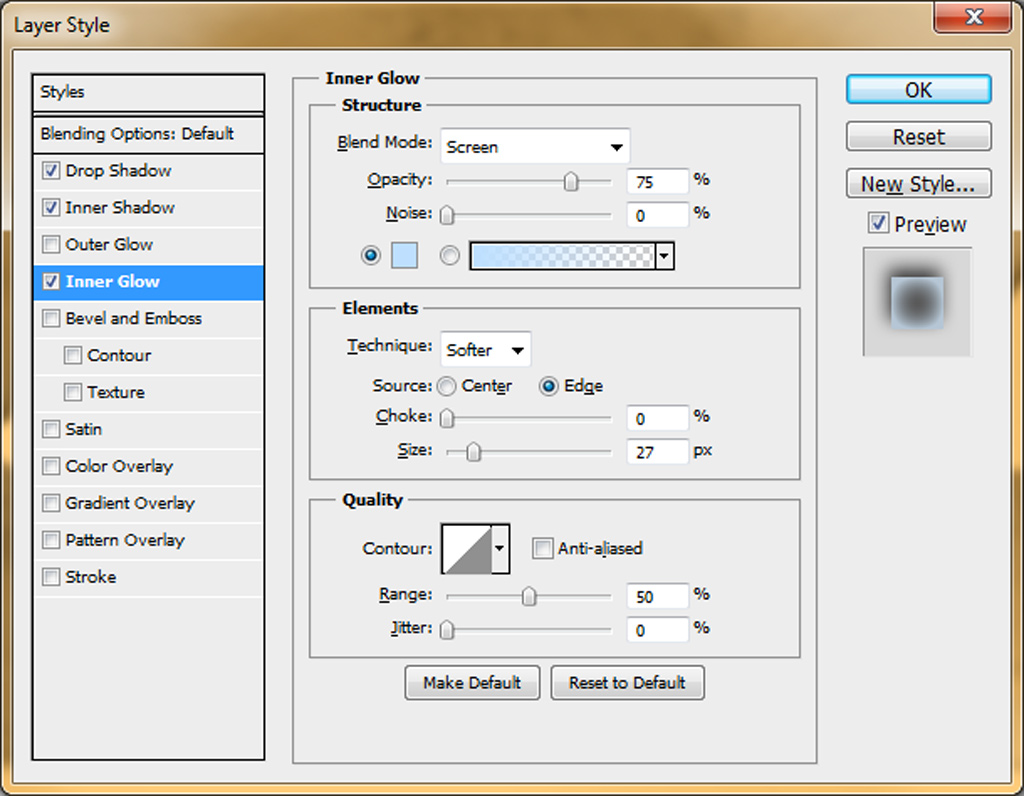Screen dimensions: 1024x796
Task: Click the Range slider handle
Action: point(529,596)
